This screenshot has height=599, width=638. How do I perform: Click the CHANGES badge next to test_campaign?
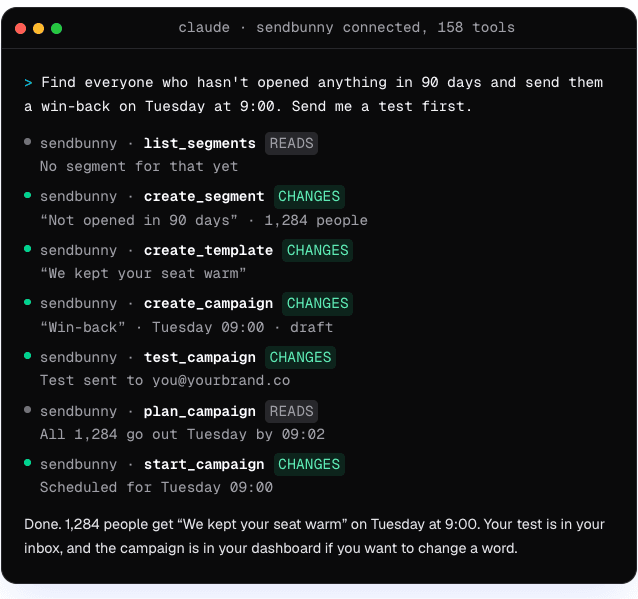[x=300, y=357]
